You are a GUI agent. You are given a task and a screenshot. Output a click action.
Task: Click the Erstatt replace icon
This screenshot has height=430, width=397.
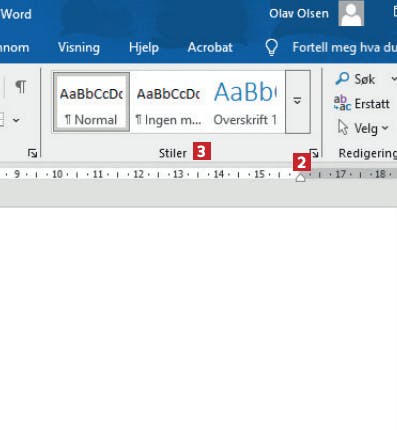pos(342,103)
